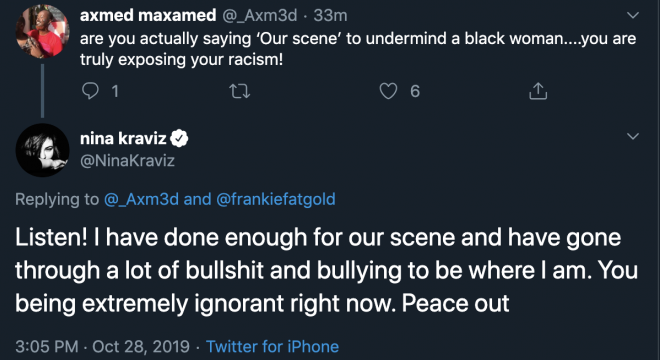Open nina kraviz's profile avatar
The image size is (660, 360).
pos(43,150)
